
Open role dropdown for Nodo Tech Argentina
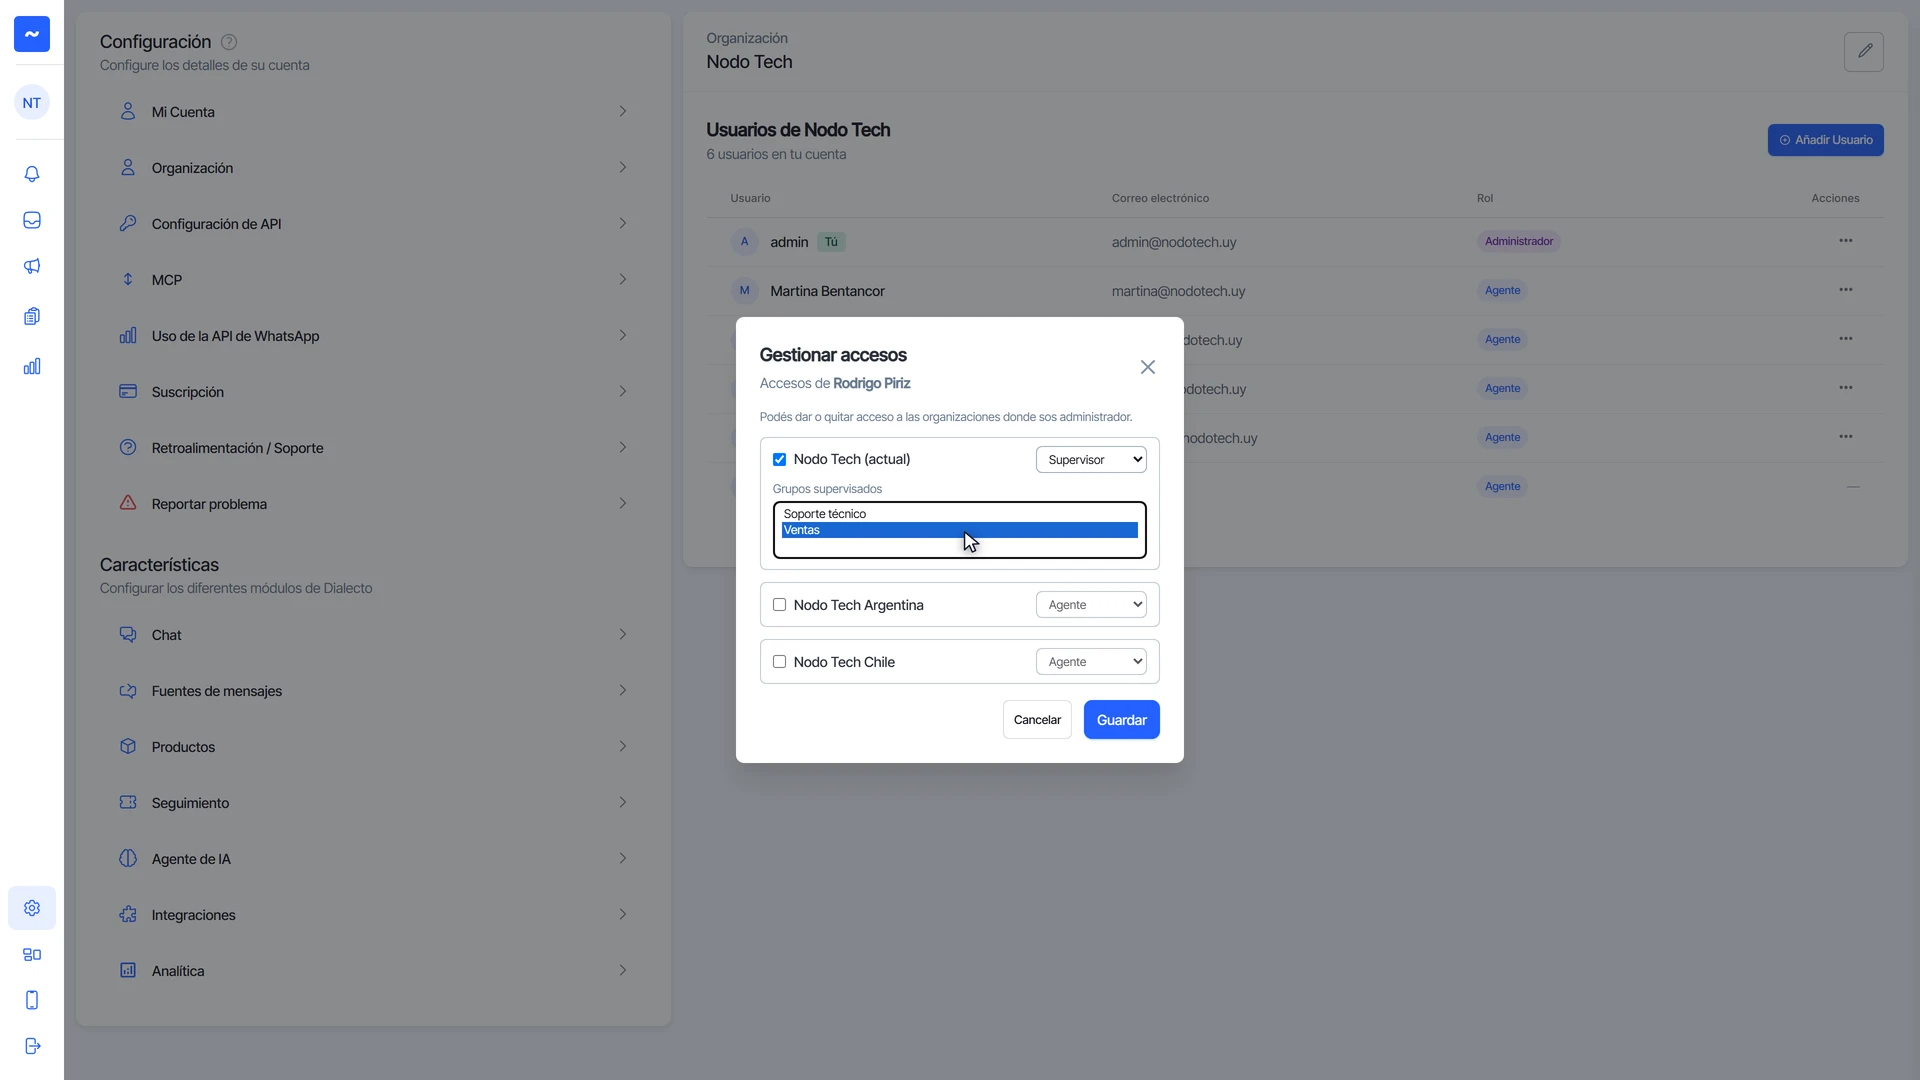1091,605
